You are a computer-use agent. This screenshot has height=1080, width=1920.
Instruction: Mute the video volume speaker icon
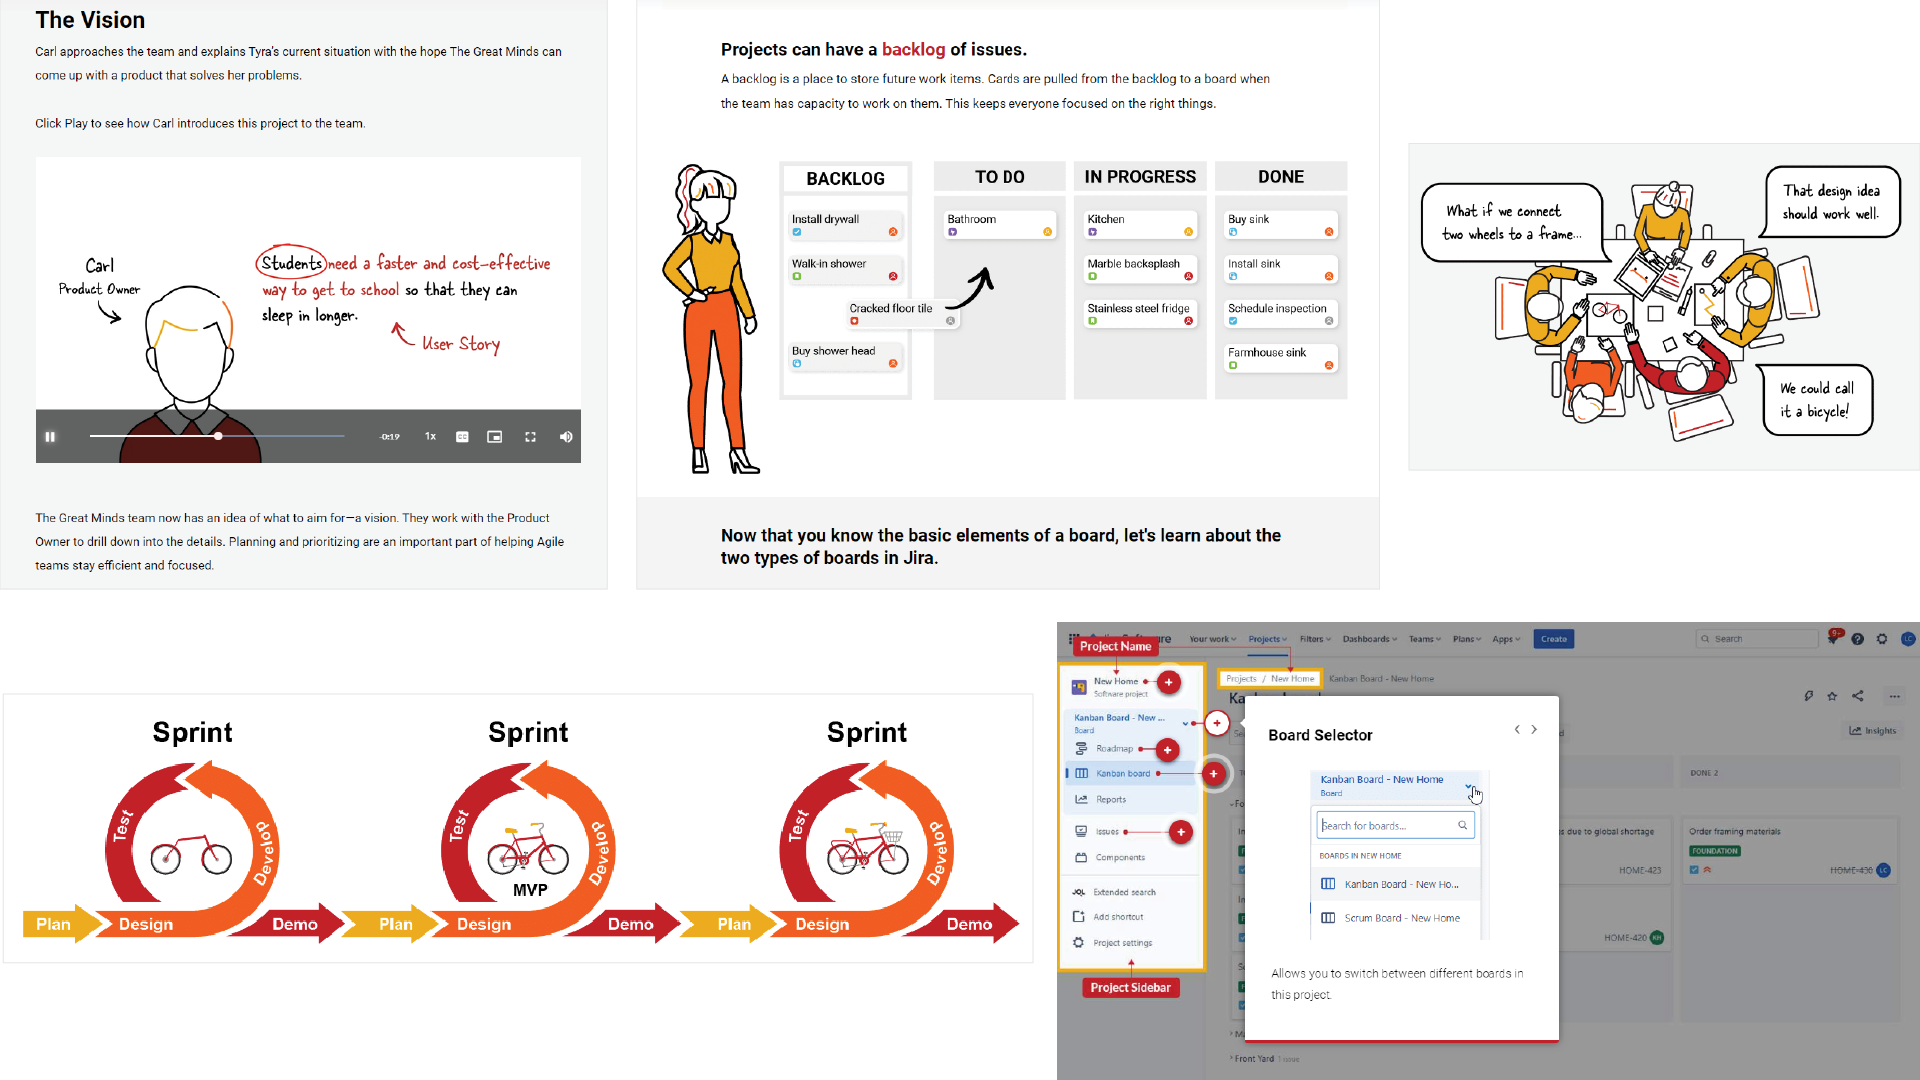(566, 437)
